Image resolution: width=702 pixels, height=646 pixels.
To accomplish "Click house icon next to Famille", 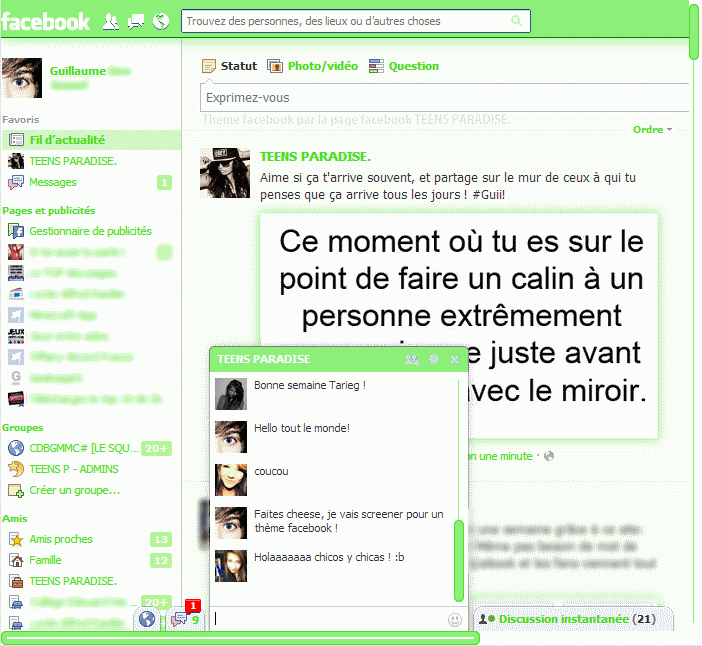I will [16, 560].
